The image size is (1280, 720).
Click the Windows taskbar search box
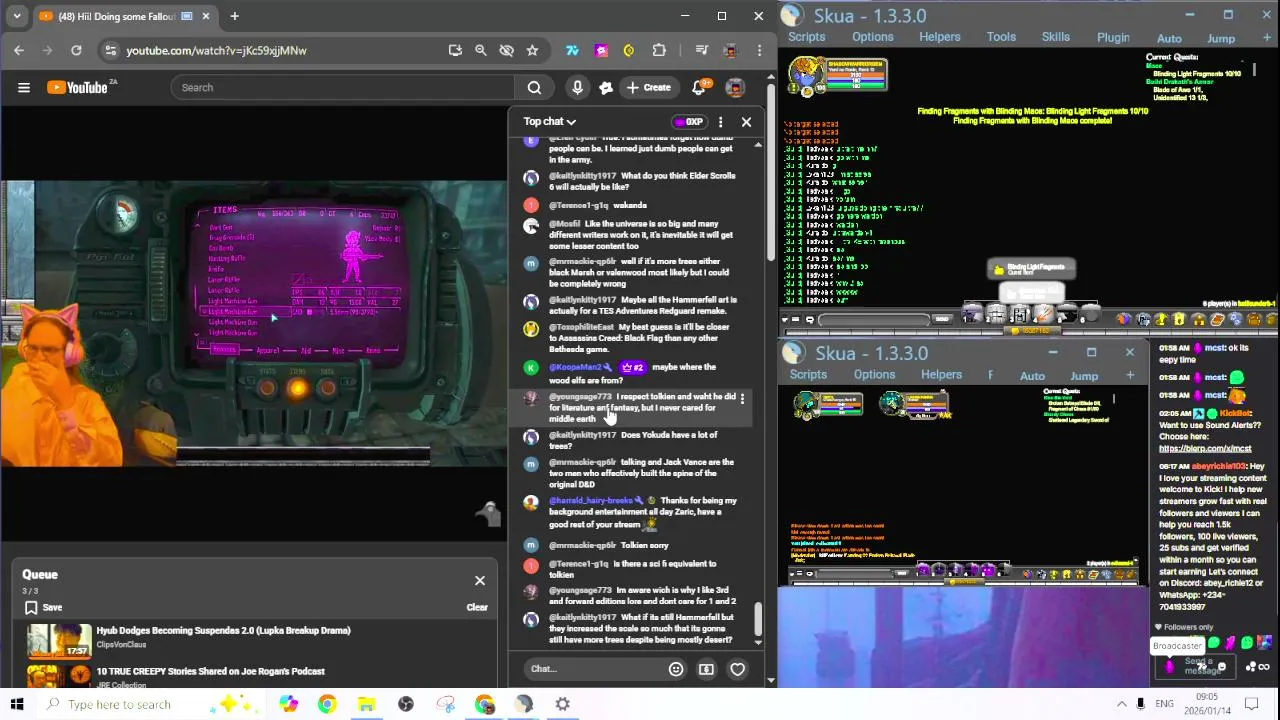click(150, 704)
